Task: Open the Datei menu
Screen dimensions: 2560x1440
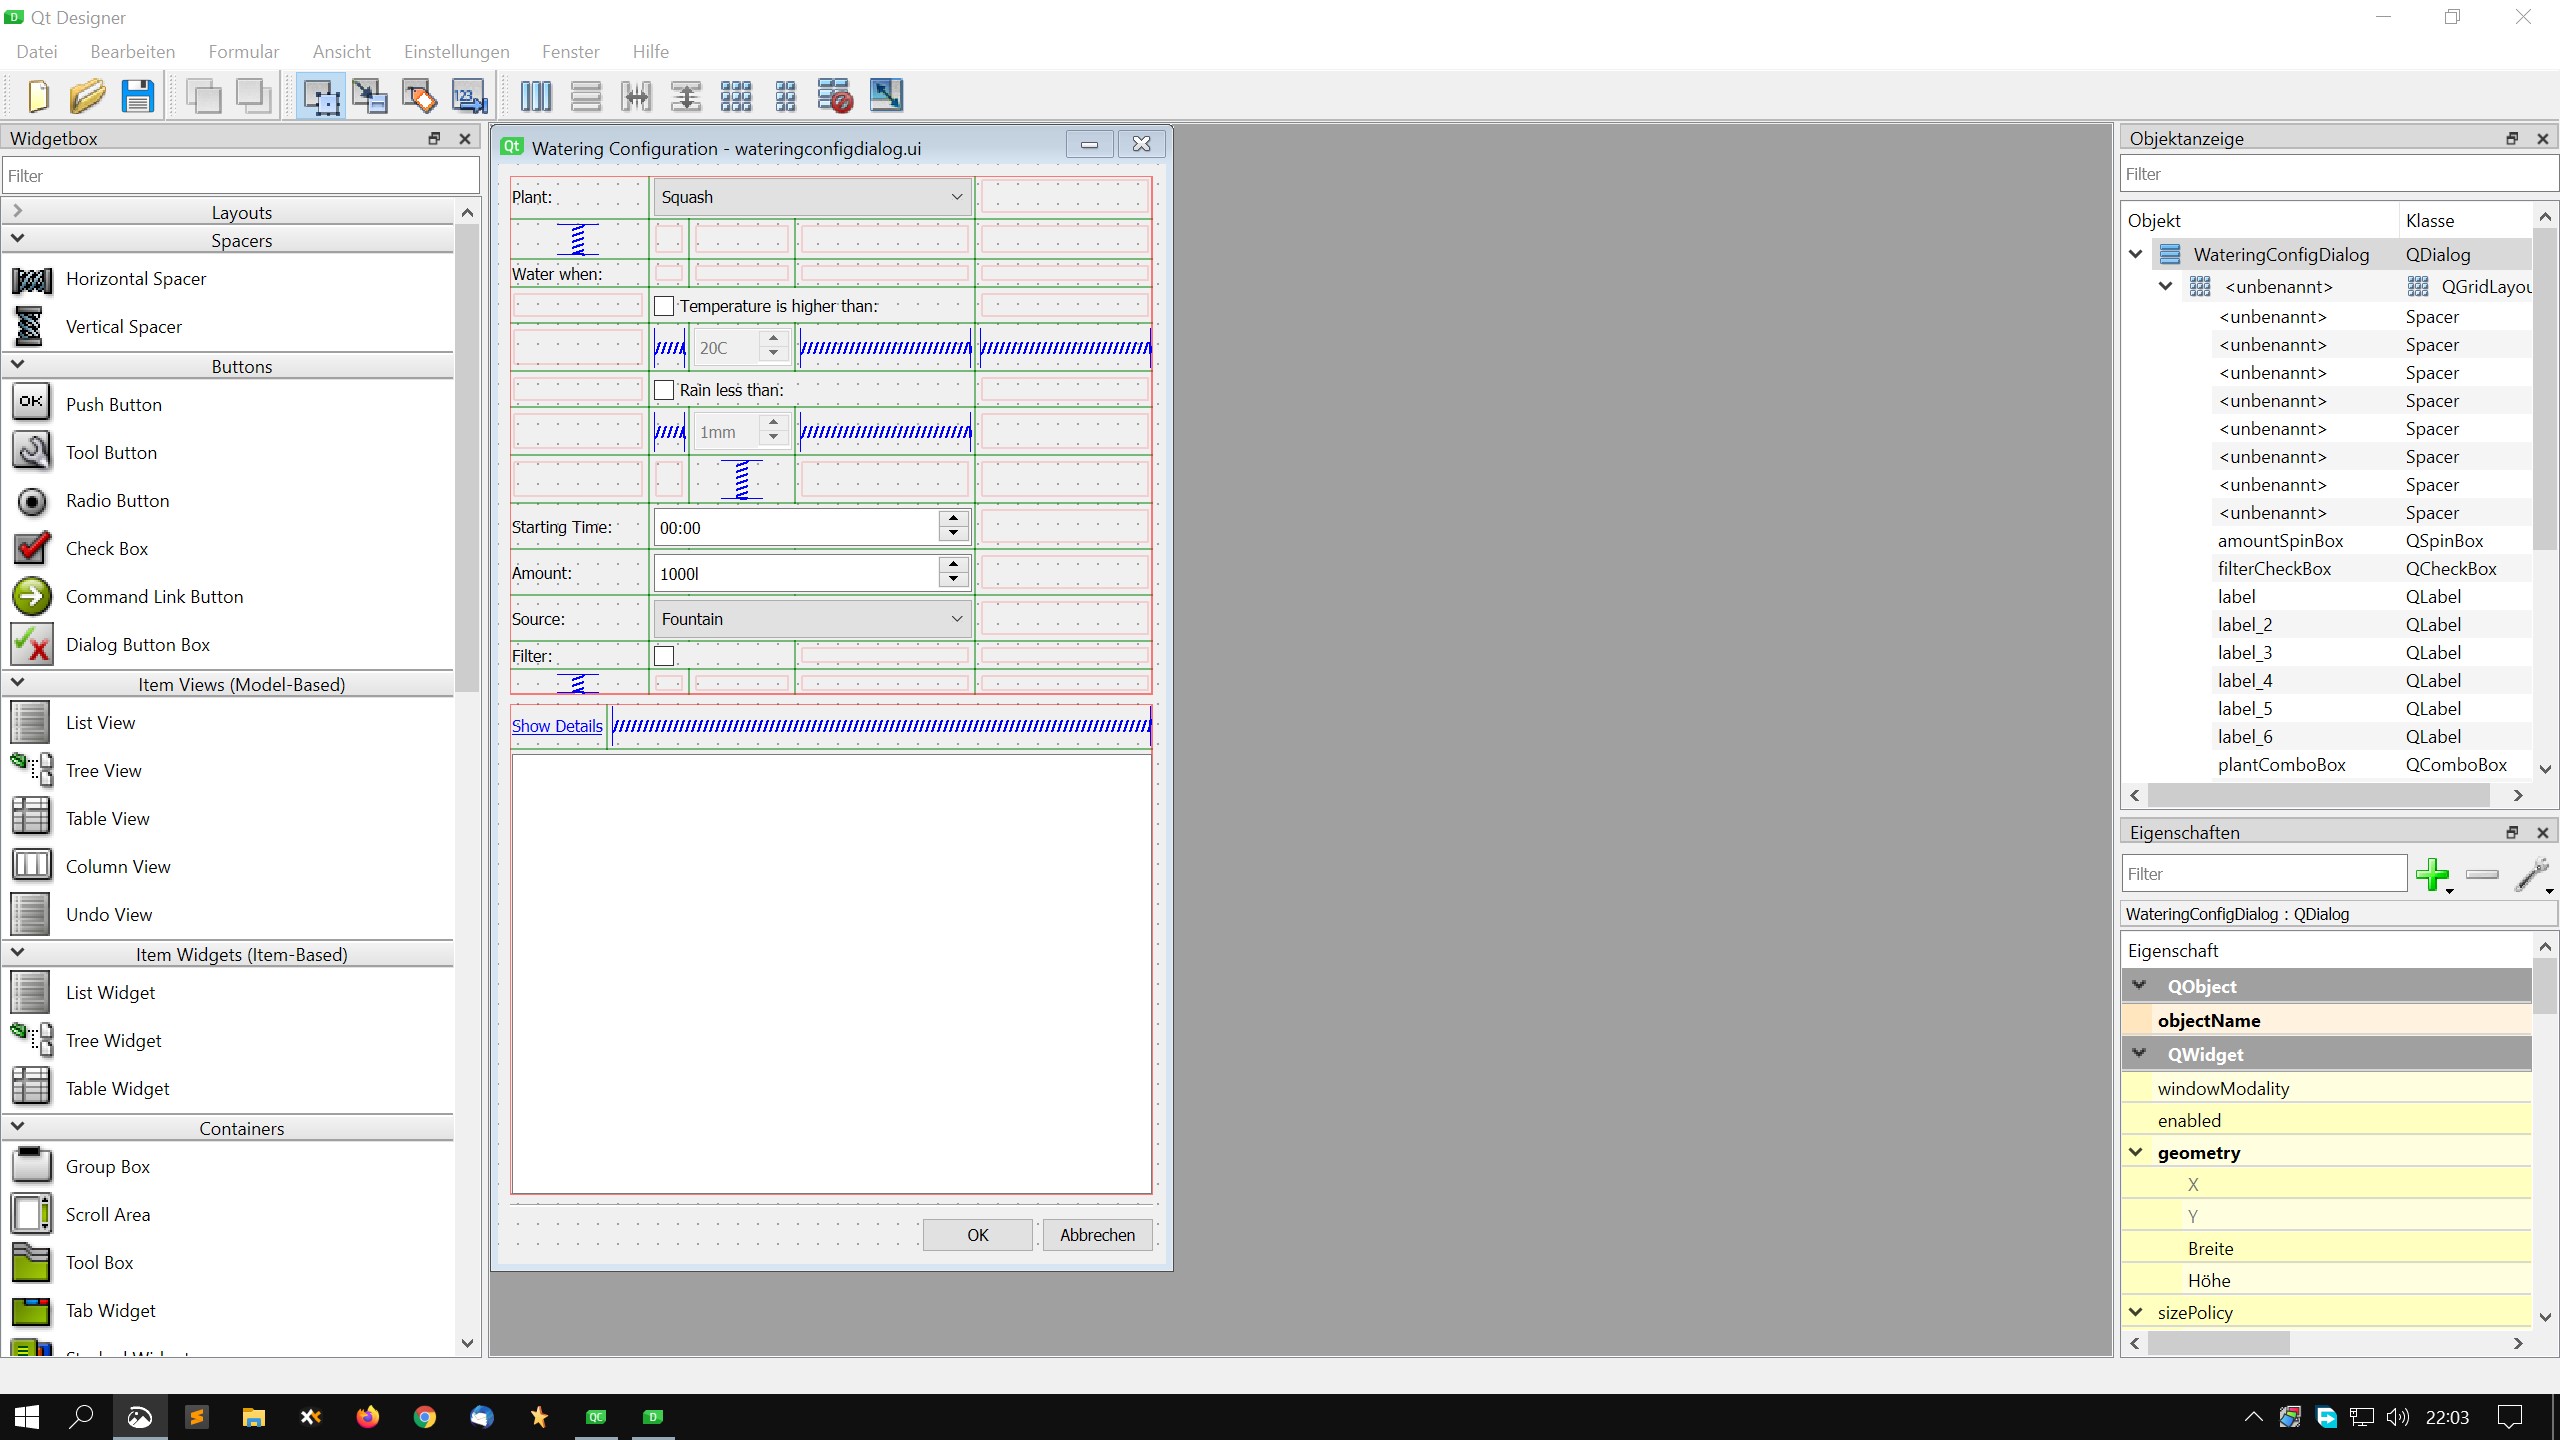Action: pos(35,51)
